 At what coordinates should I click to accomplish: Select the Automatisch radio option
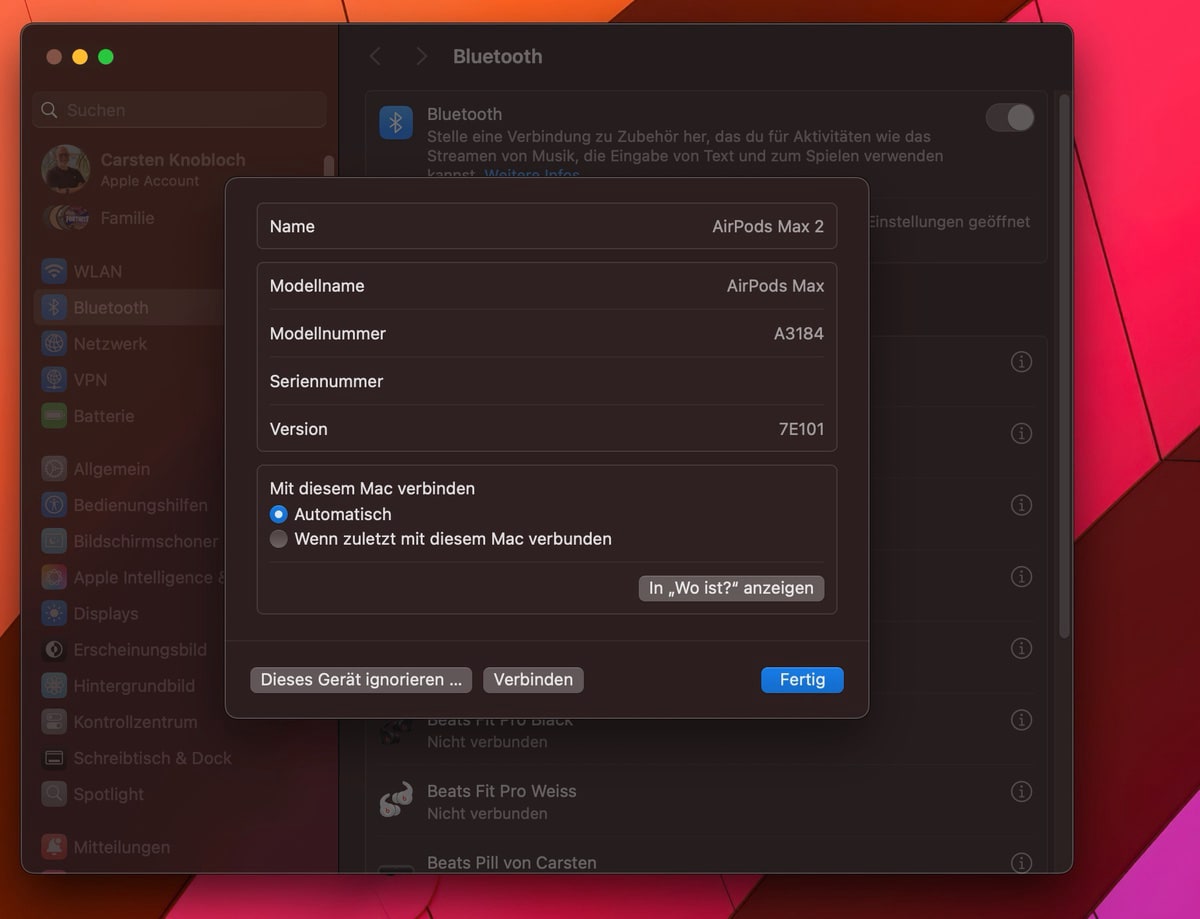(x=279, y=514)
